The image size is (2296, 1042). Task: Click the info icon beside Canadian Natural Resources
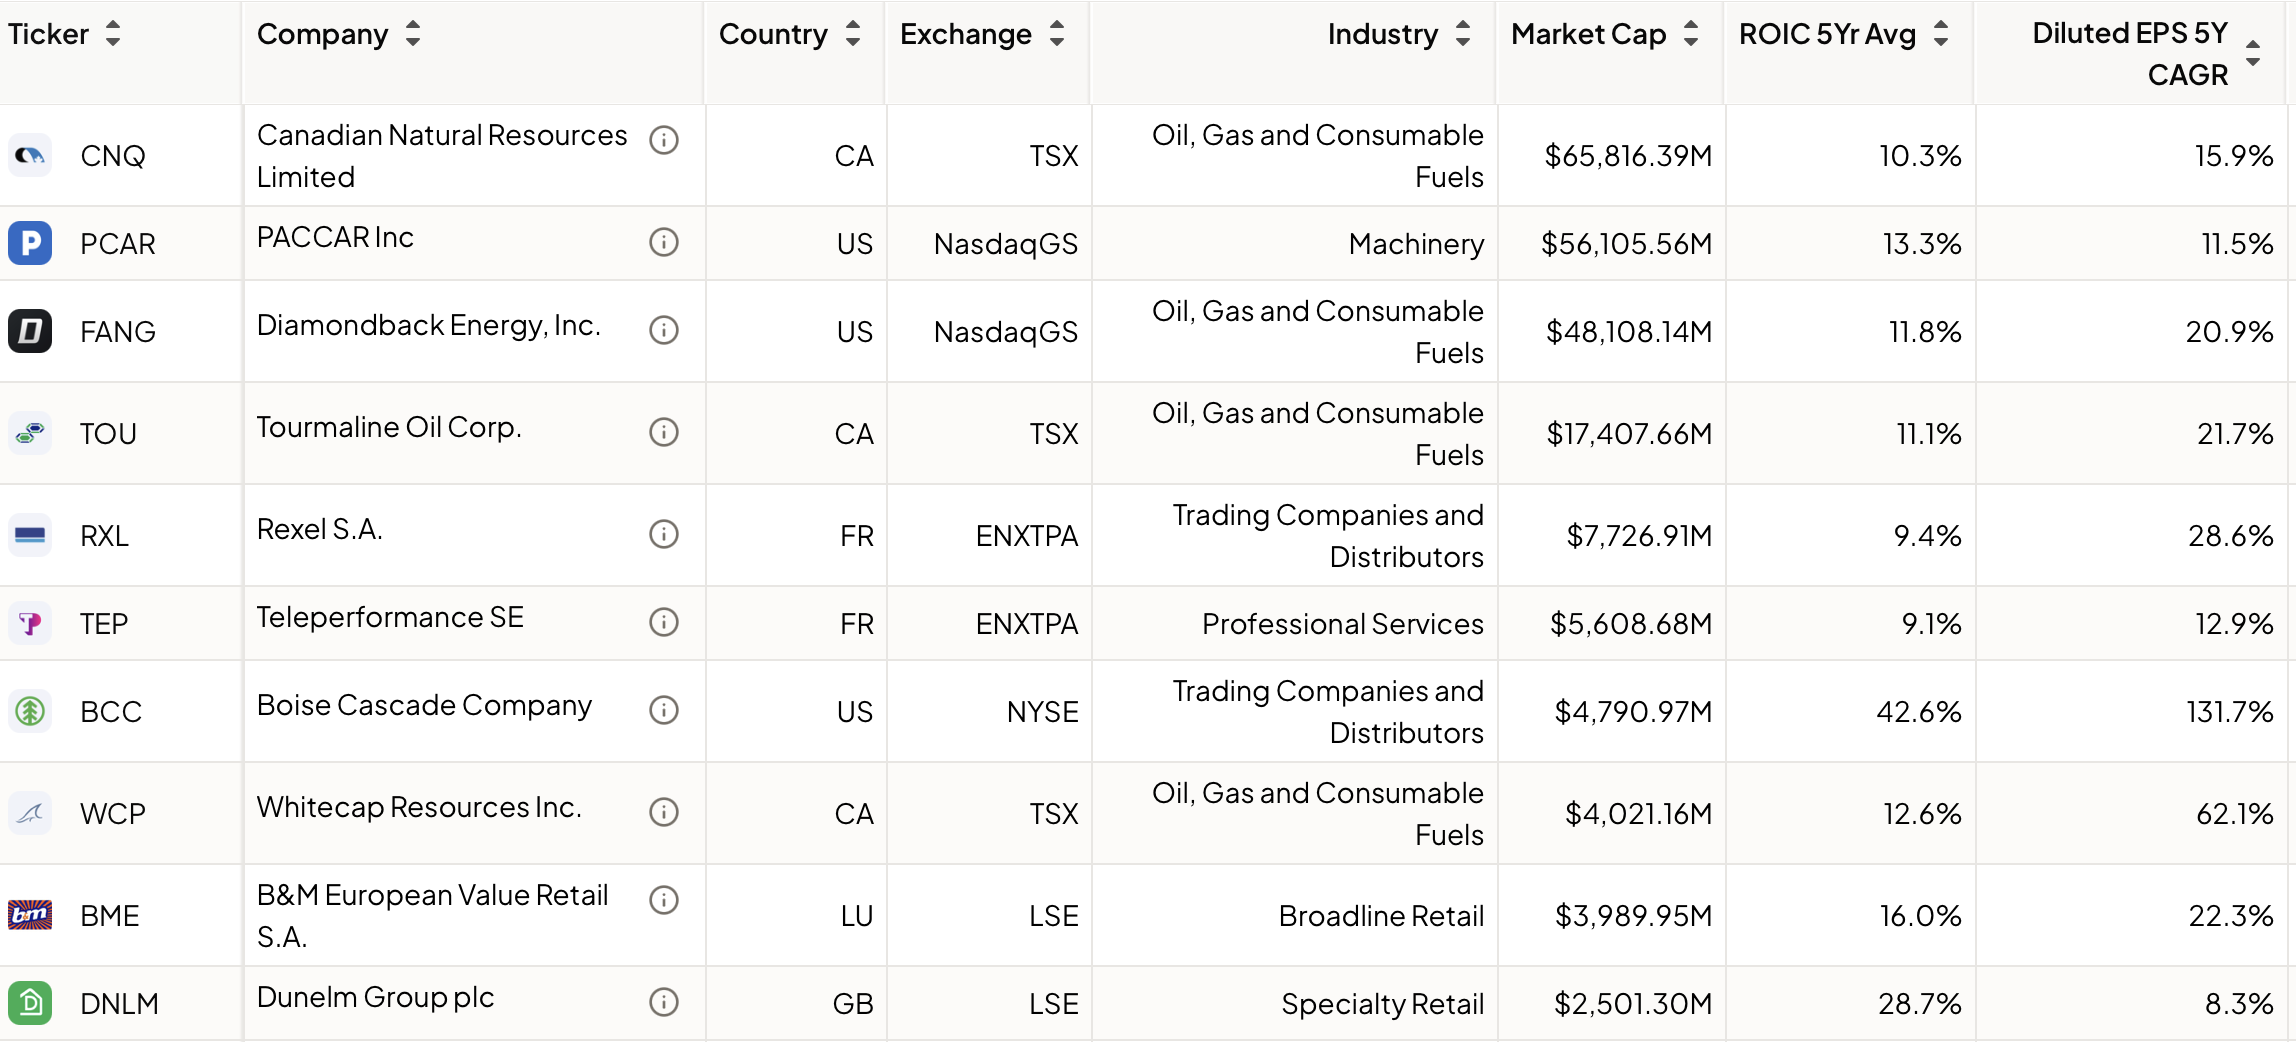663,140
